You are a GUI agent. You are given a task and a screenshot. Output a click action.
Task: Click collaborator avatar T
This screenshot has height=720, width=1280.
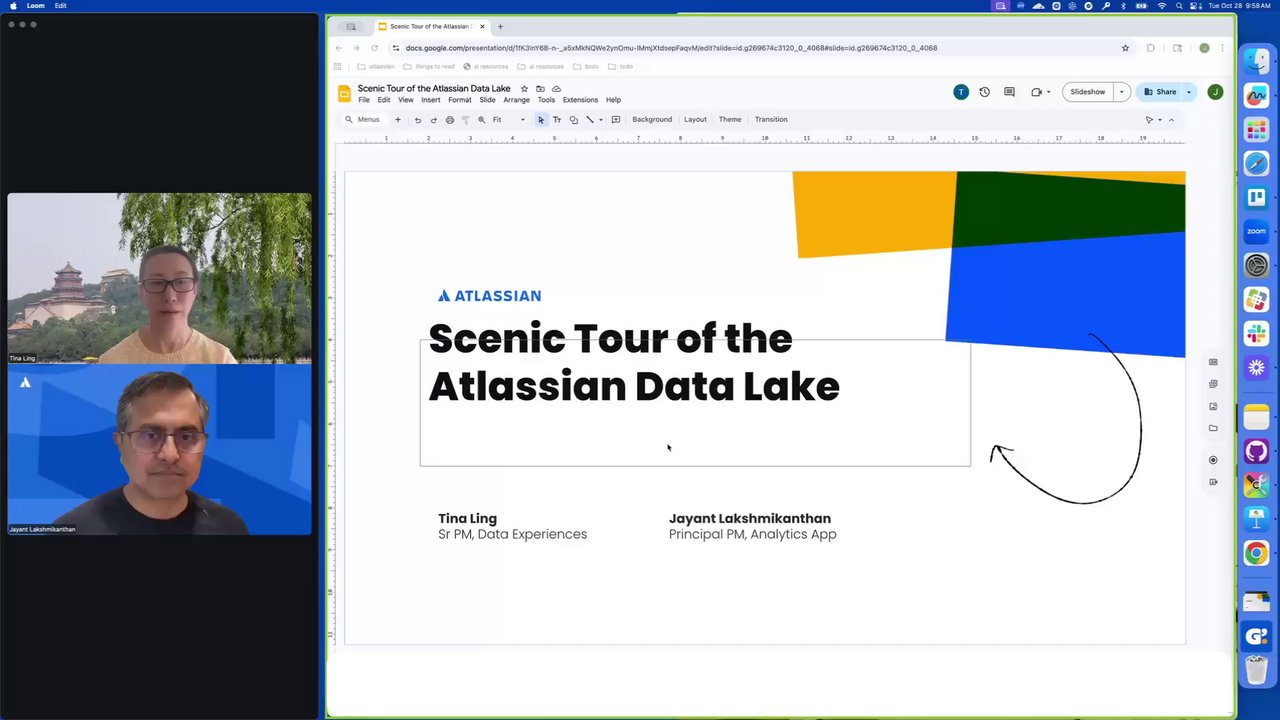point(961,92)
